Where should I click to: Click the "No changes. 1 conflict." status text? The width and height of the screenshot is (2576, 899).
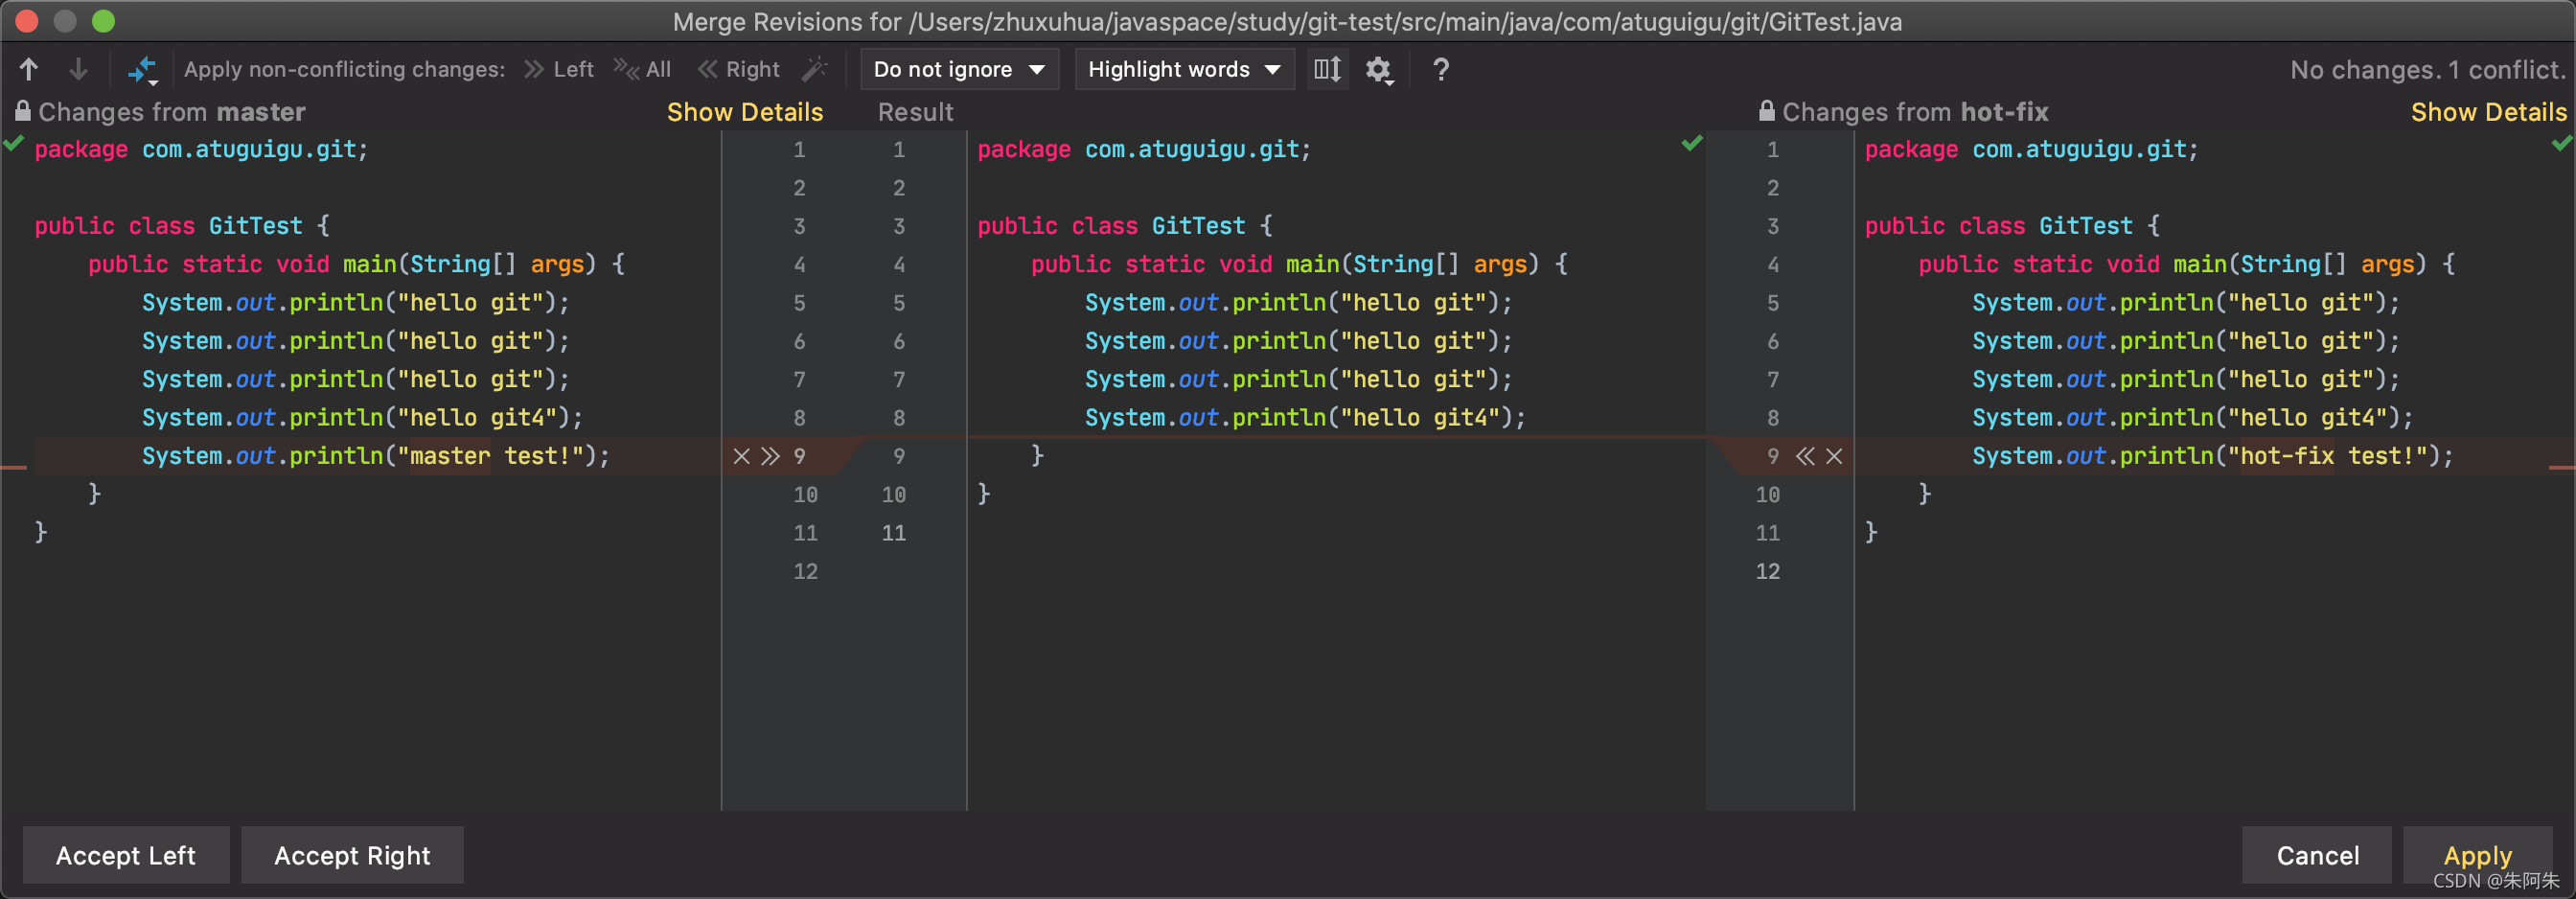pyautogui.click(x=2427, y=70)
